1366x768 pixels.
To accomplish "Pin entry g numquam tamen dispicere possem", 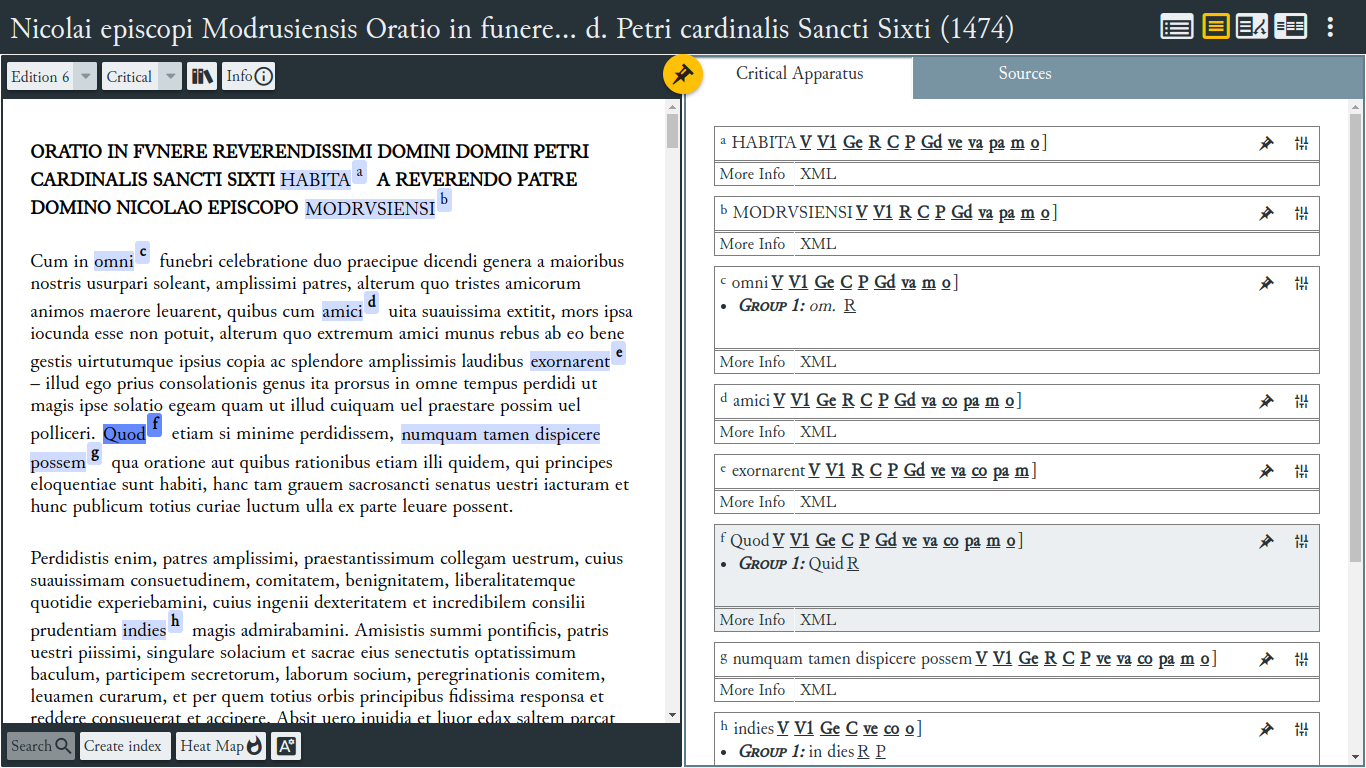I will click(1266, 659).
